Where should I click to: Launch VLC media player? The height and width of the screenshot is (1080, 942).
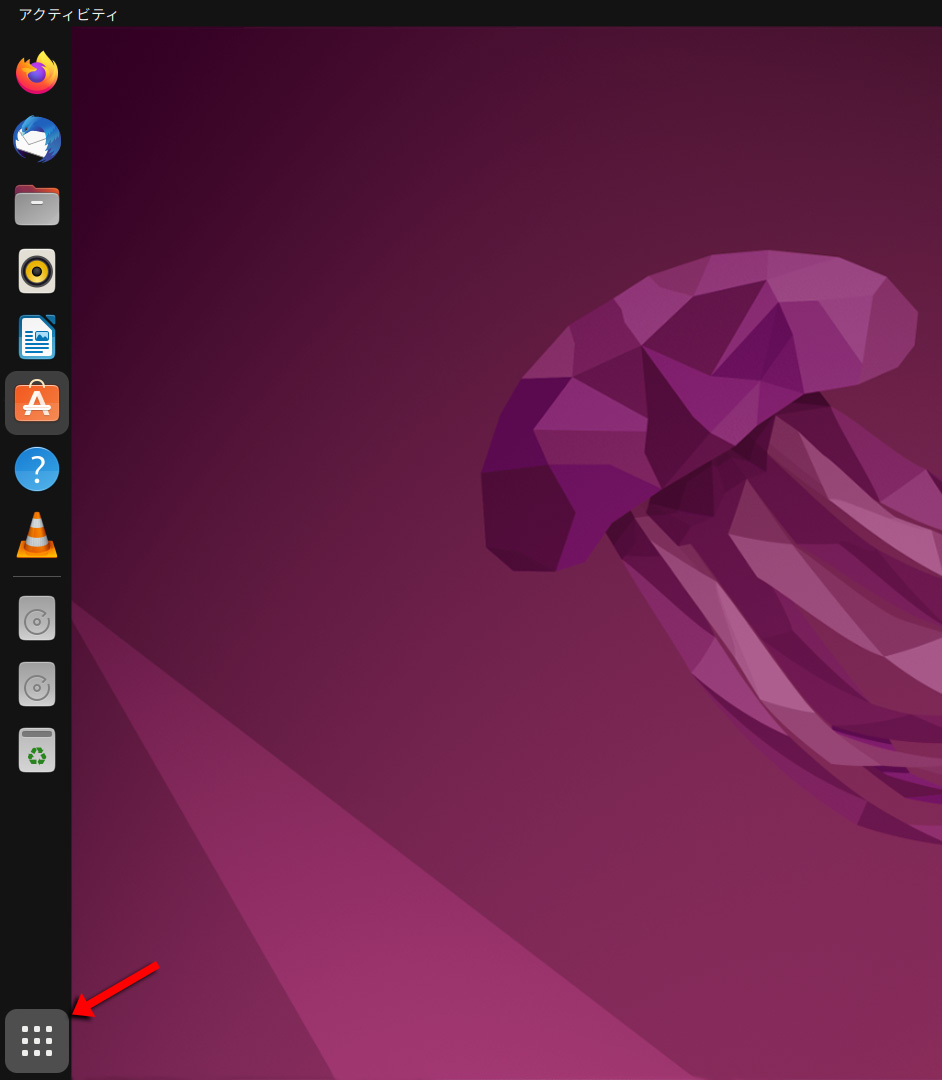37,535
